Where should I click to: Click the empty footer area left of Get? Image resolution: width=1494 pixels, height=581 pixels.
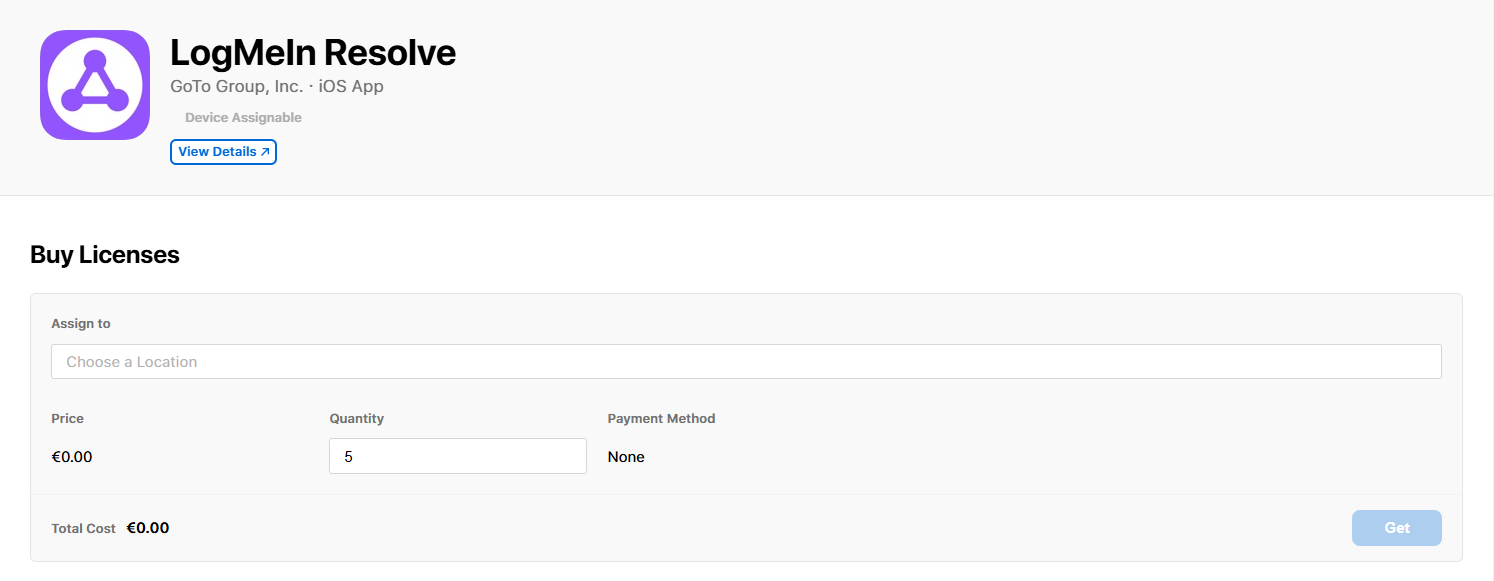760,528
